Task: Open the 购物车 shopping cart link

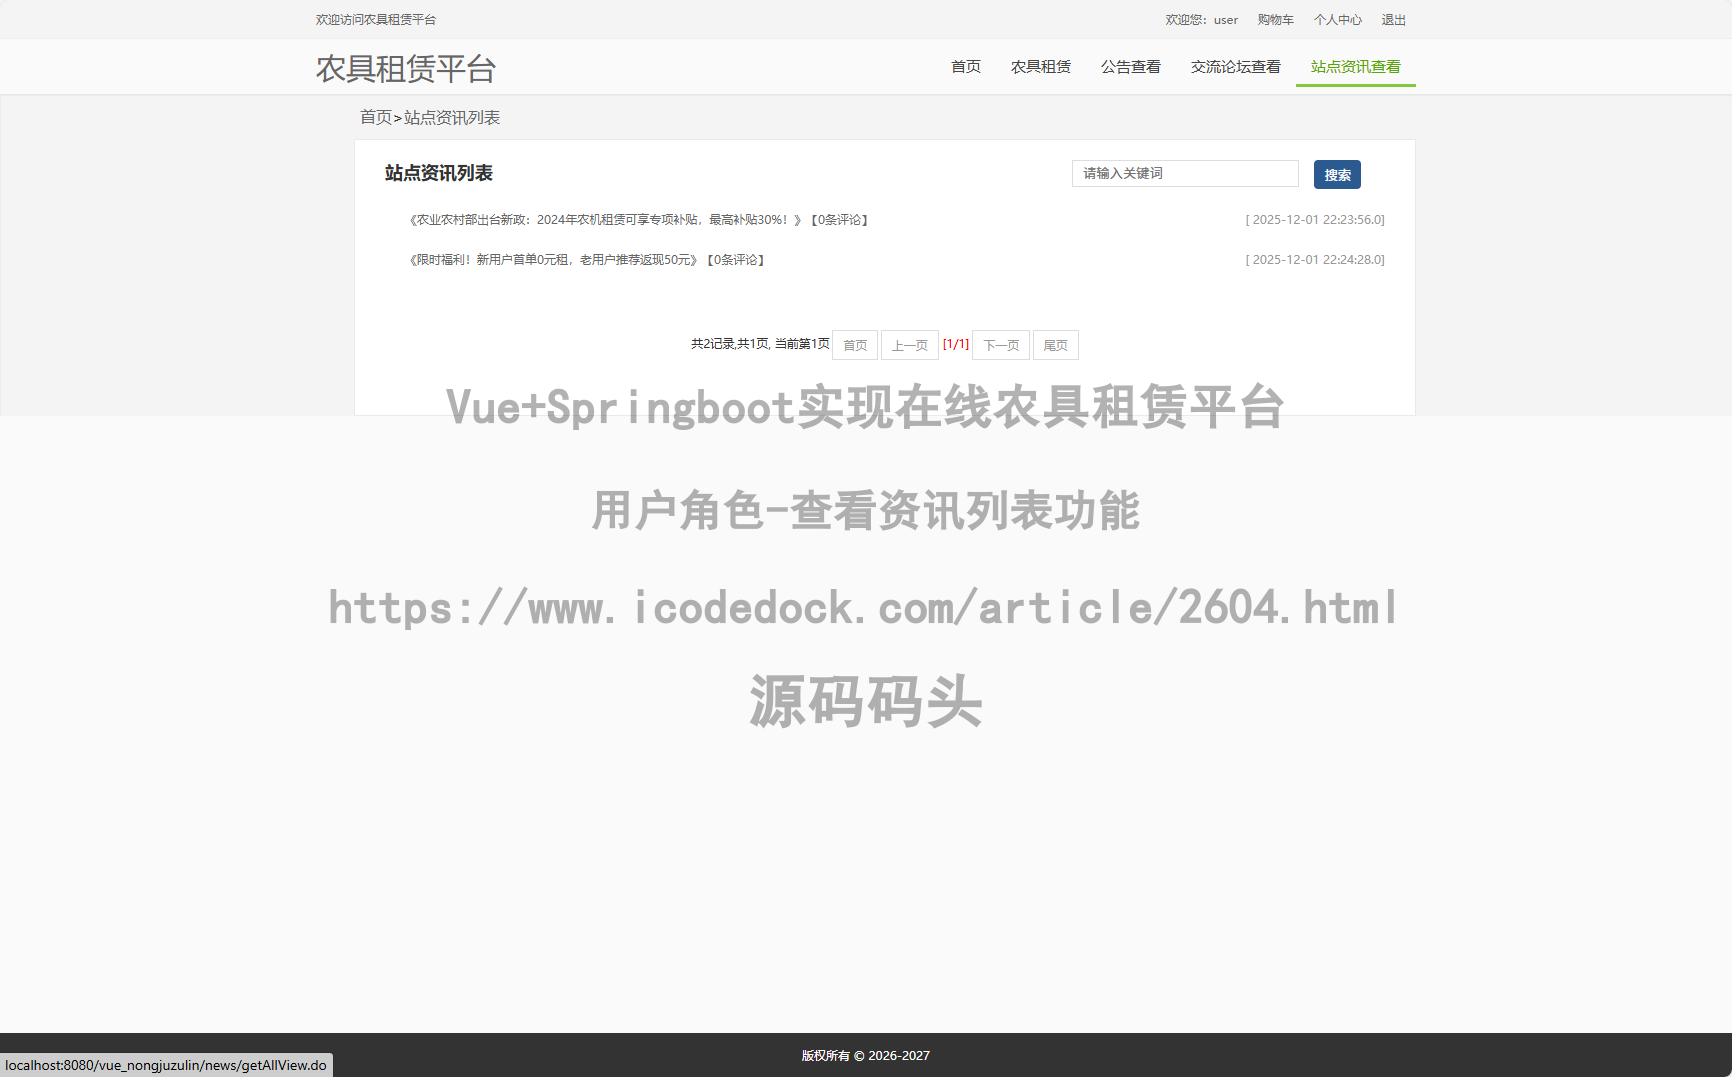Action: coord(1276,19)
